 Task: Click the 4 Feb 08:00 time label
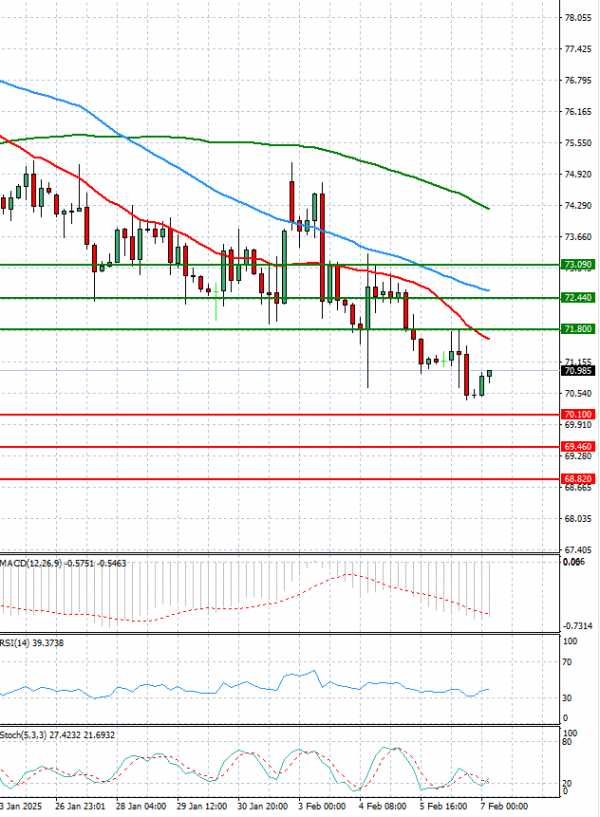(x=383, y=805)
